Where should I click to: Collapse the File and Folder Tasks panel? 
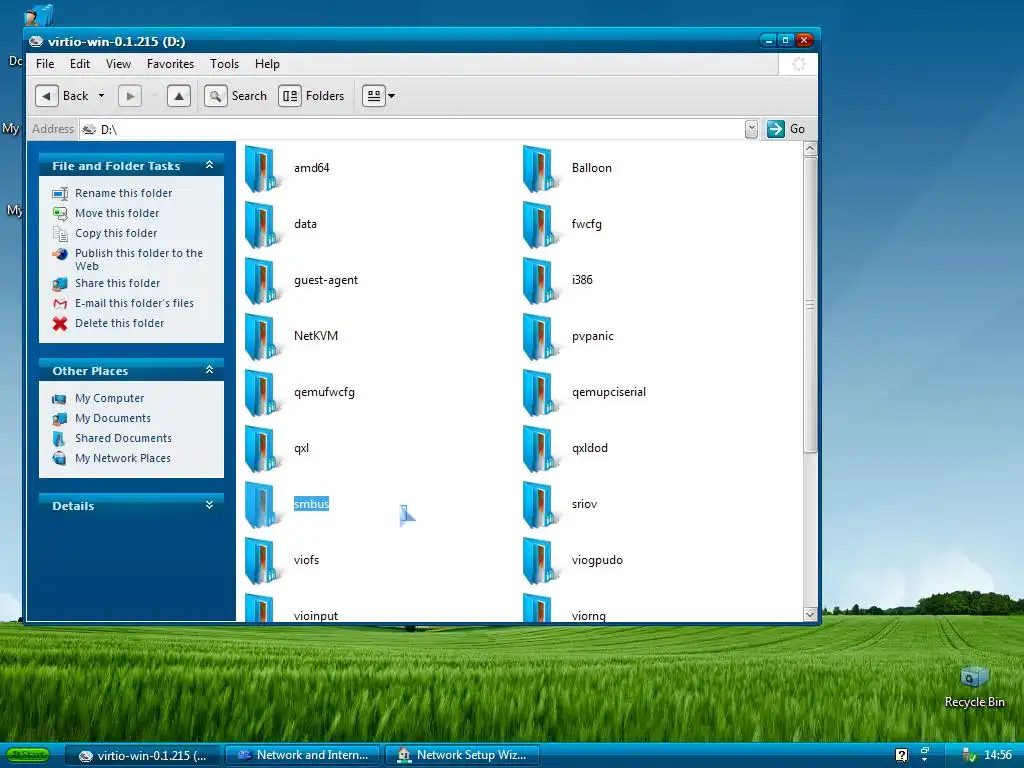coord(209,165)
